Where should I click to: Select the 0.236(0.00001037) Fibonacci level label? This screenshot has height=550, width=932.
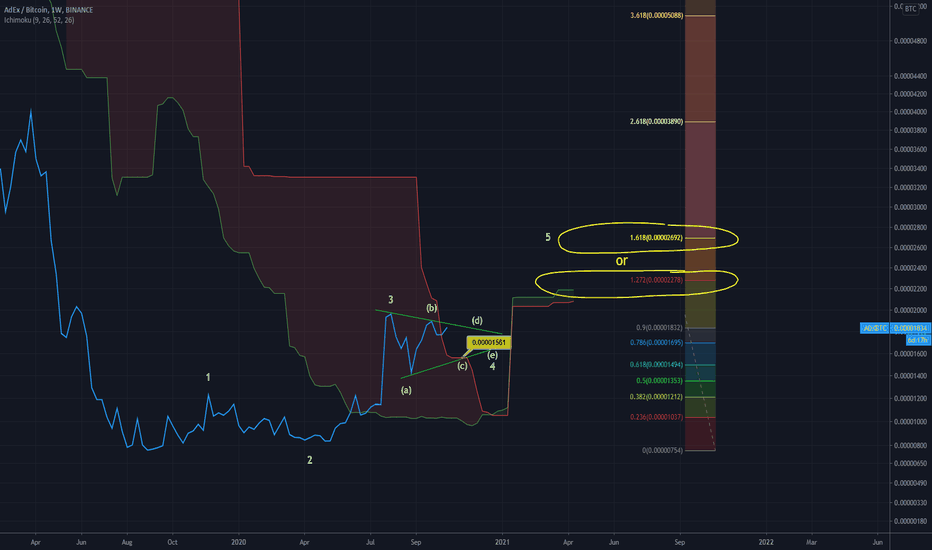tap(657, 417)
